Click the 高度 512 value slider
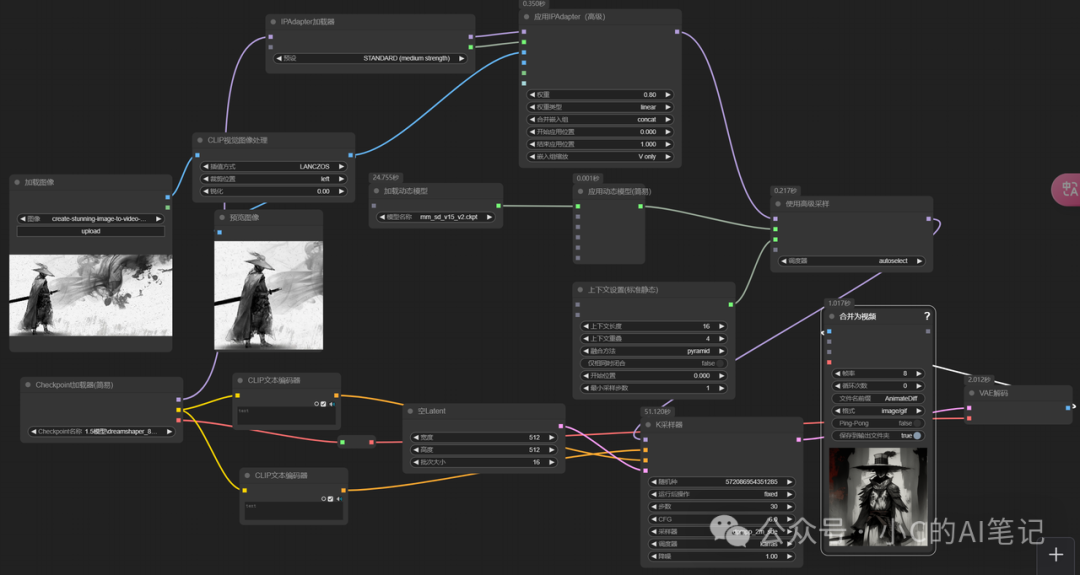The image size is (1080, 575). coord(484,450)
